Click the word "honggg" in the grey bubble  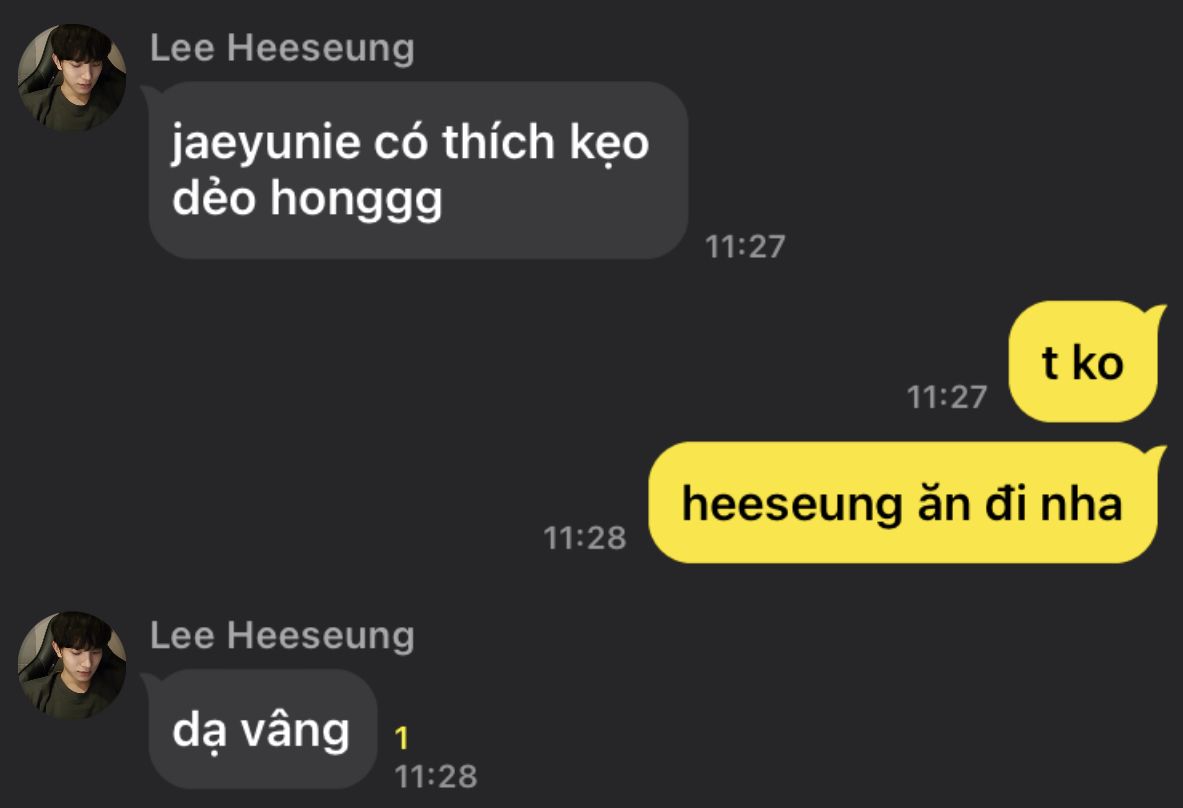pyautogui.click(x=356, y=199)
